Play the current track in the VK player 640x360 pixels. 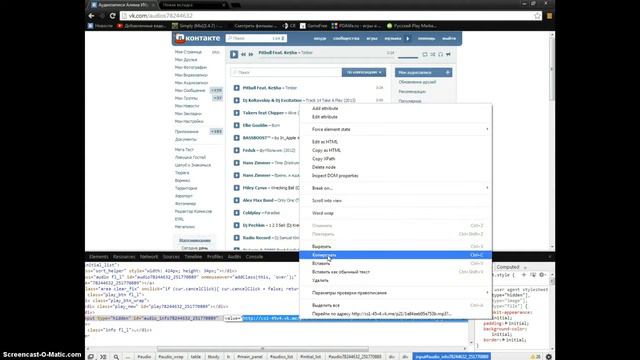[234, 54]
